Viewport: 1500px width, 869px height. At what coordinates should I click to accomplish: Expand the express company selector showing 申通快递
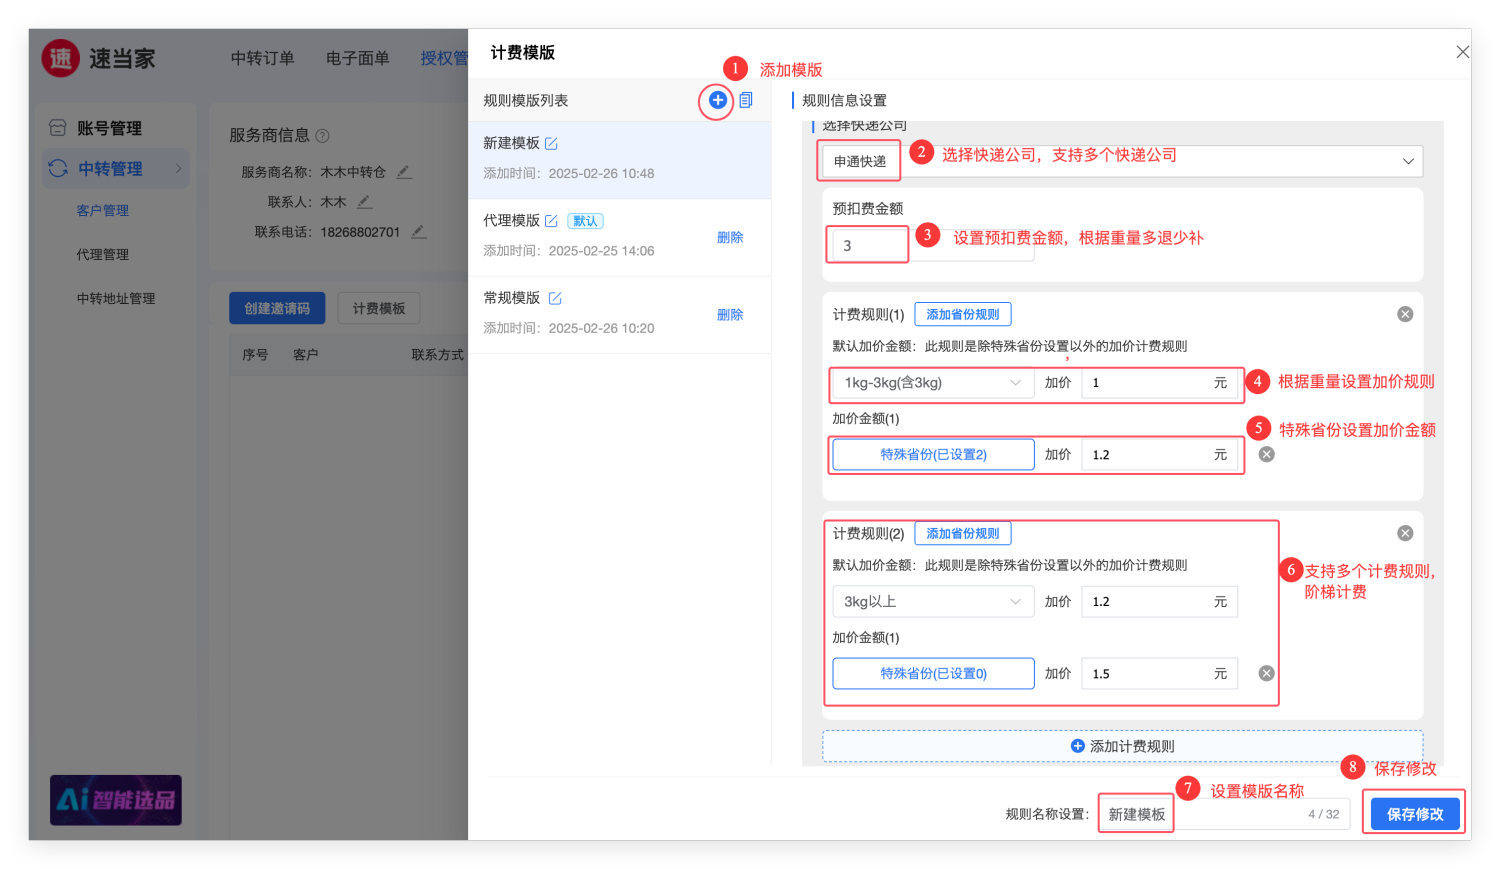1120,161
